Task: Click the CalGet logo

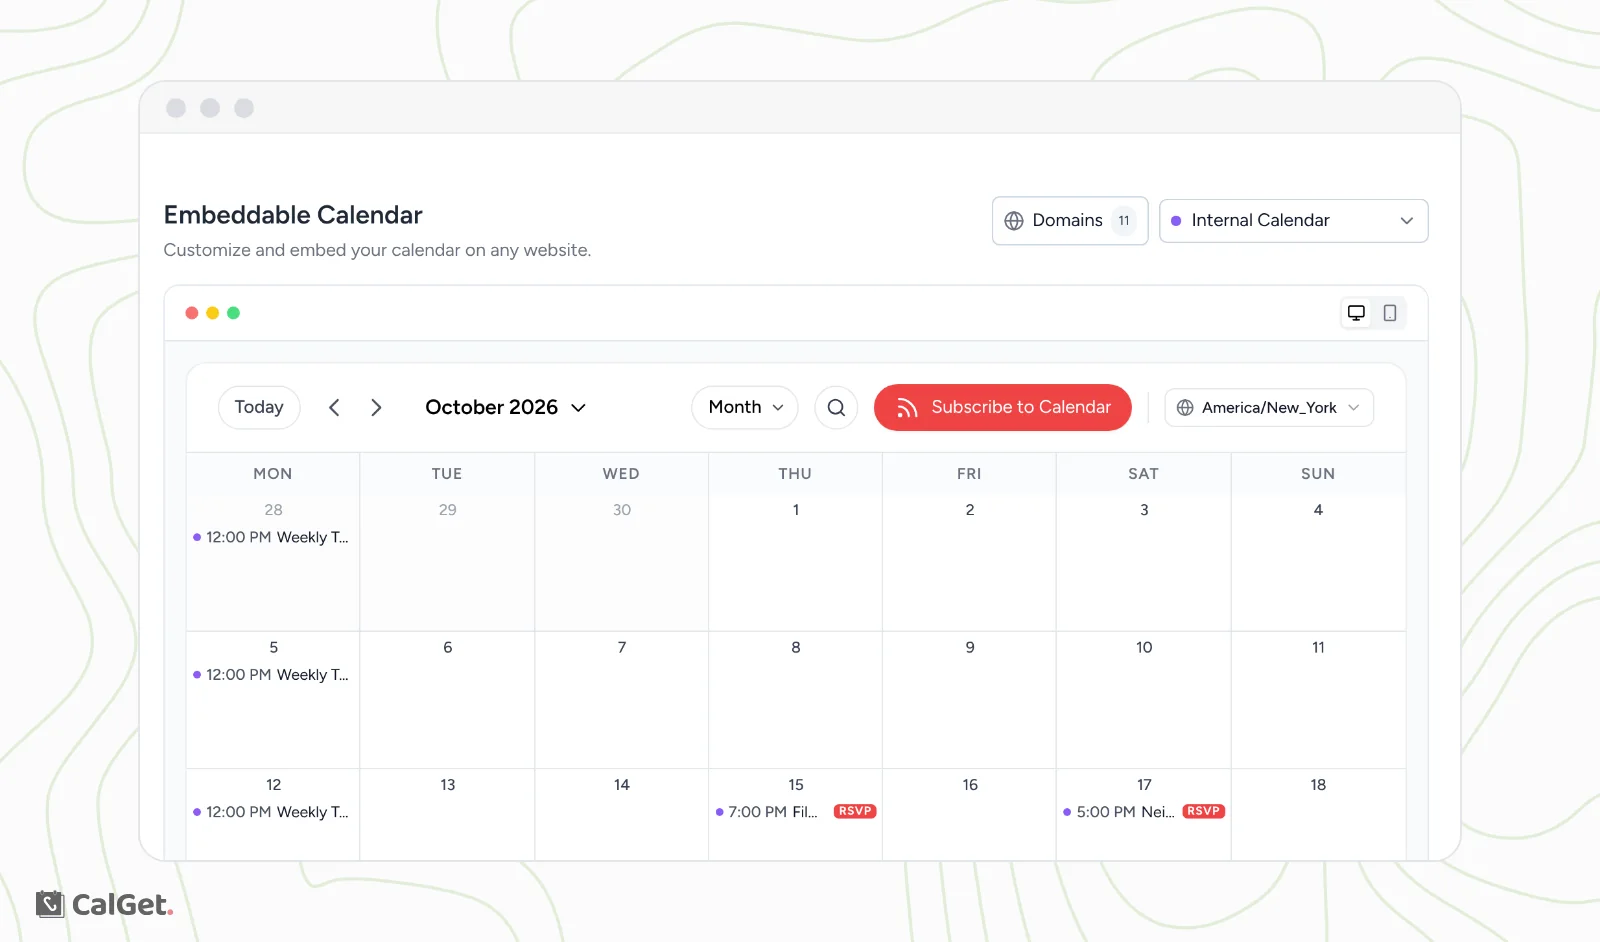Action: (104, 904)
